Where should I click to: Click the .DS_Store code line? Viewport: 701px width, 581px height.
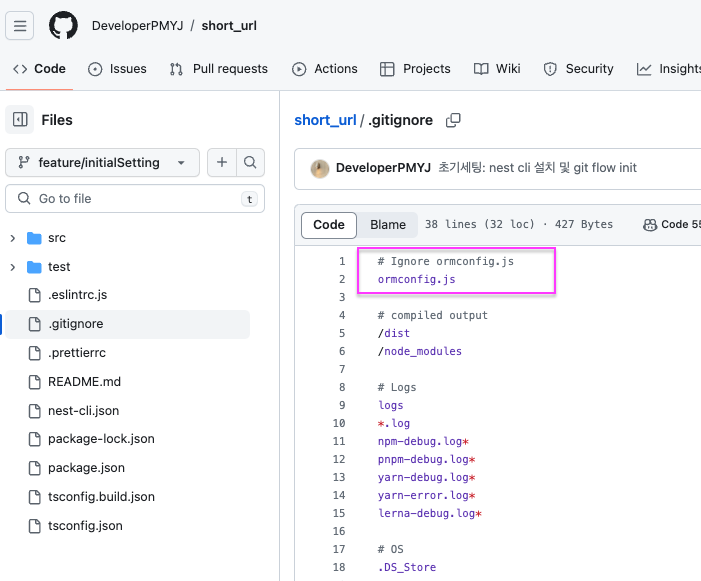407,568
